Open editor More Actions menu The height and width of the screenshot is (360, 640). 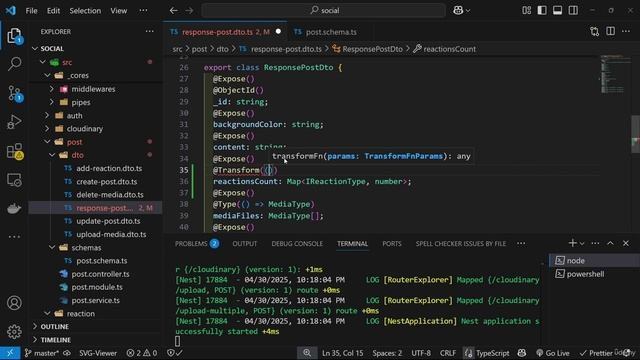626,31
